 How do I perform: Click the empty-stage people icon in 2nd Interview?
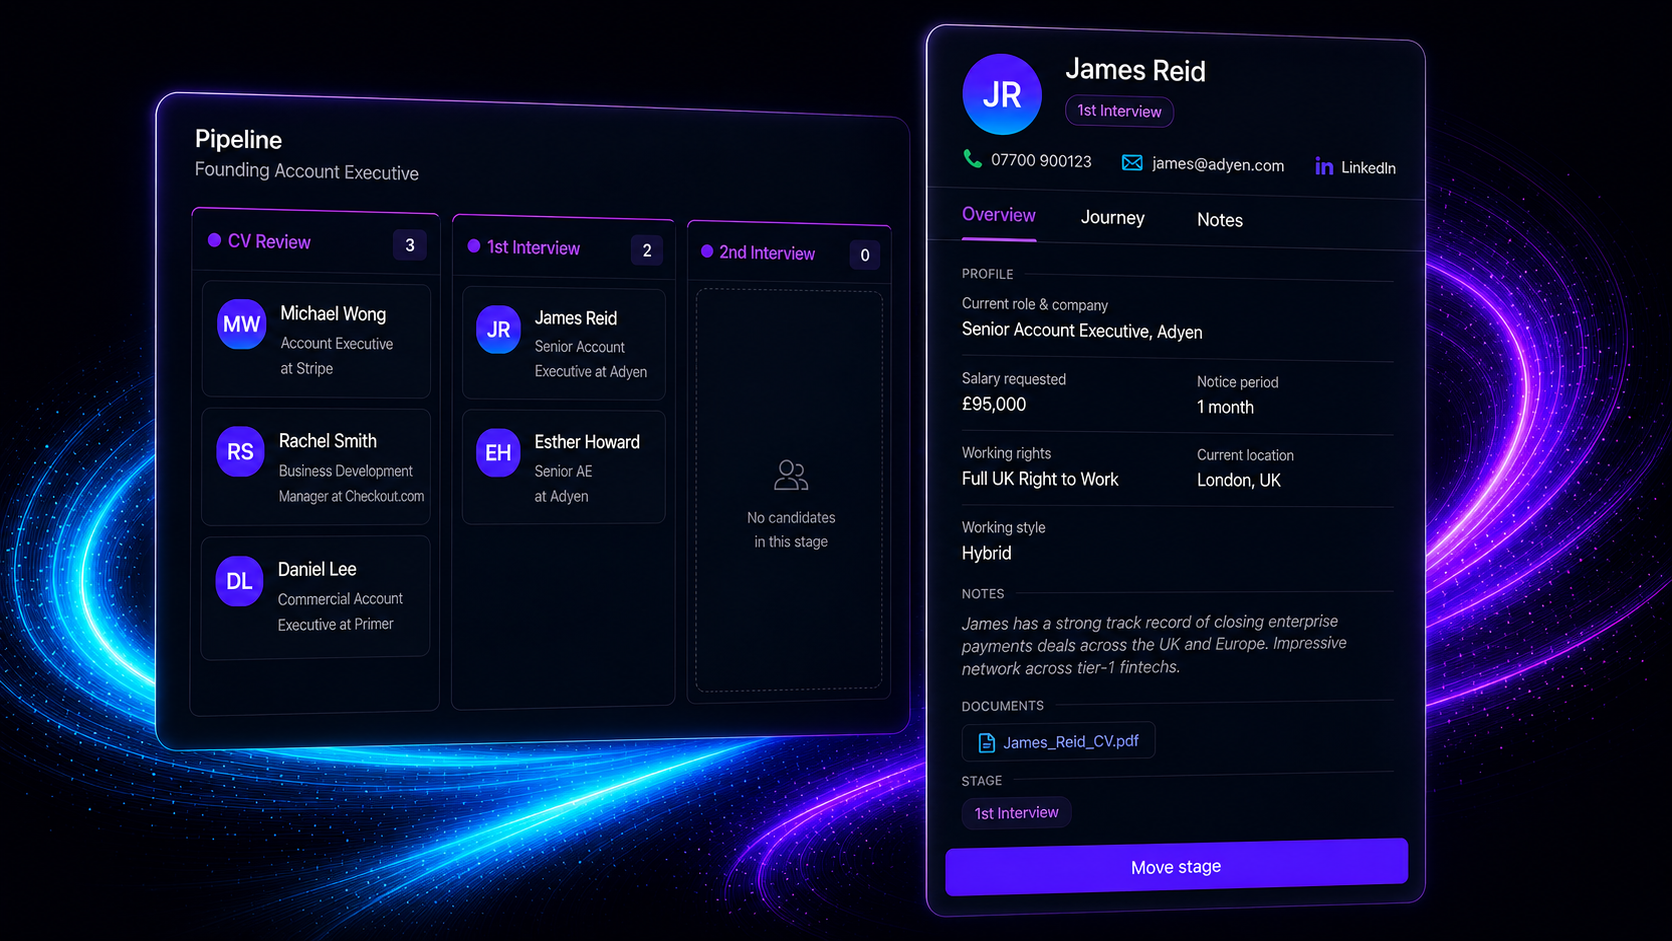coord(791,475)
